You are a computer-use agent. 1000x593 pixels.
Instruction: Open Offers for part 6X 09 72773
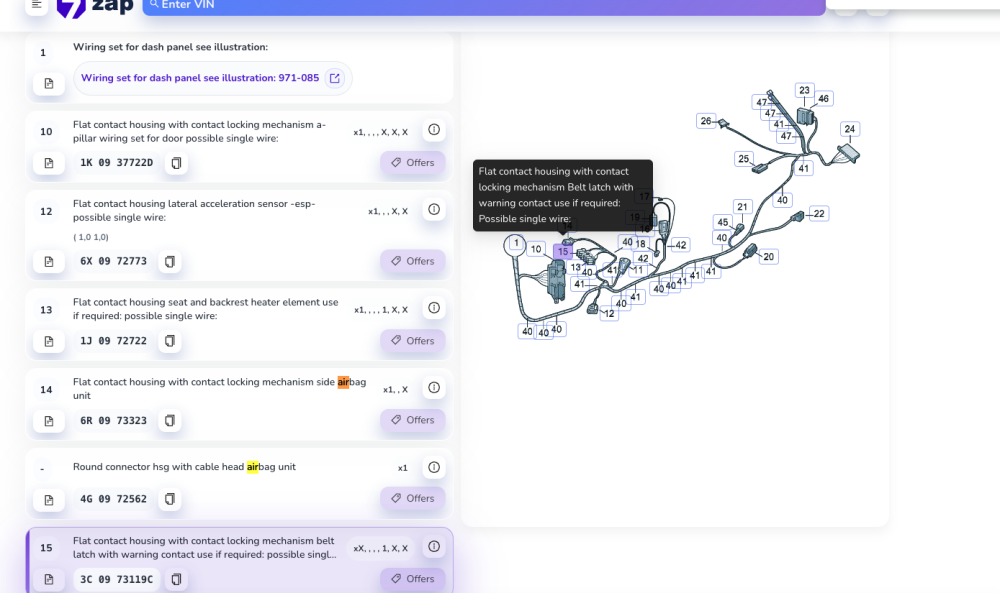tap(413, 261)
